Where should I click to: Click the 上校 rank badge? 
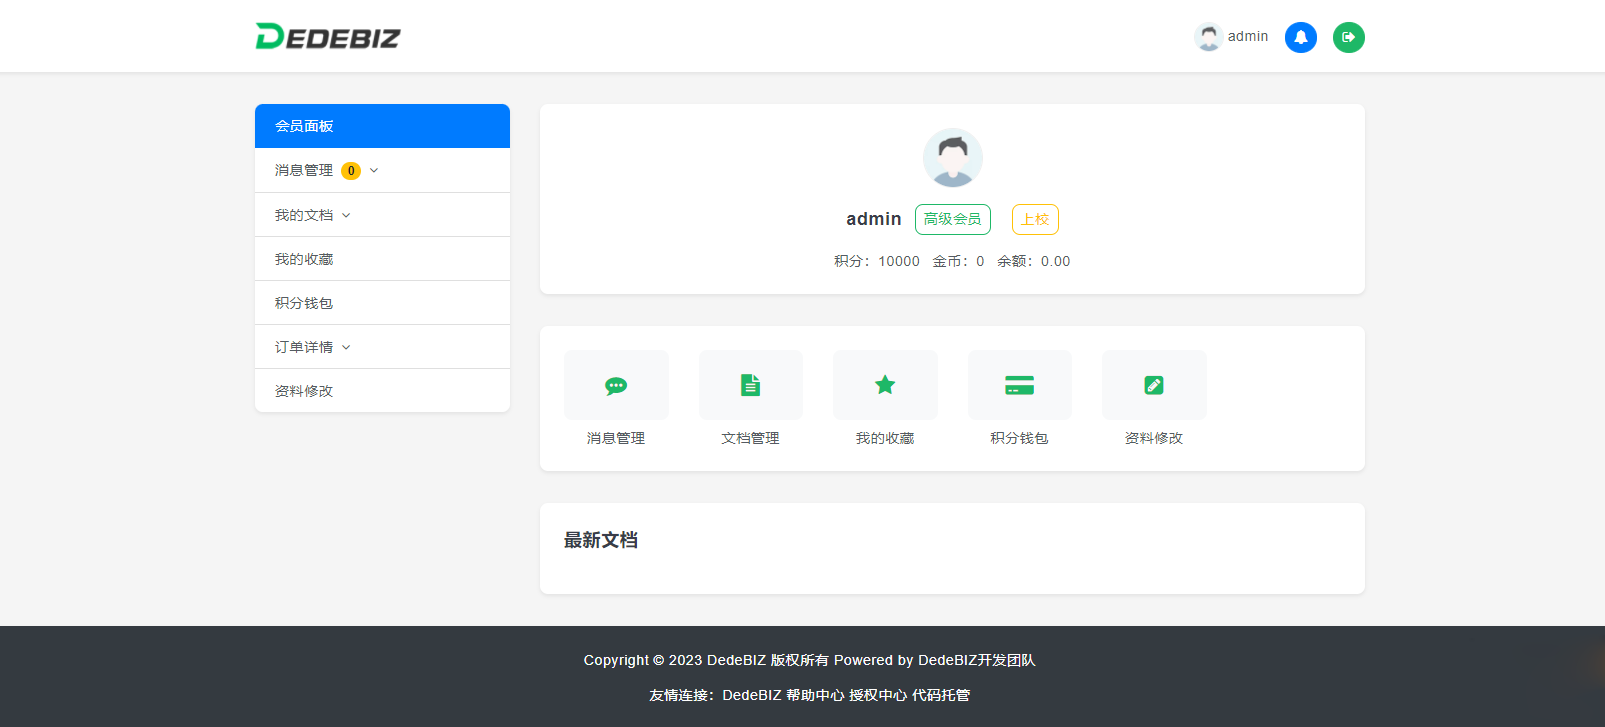(x=1035, y=219)
